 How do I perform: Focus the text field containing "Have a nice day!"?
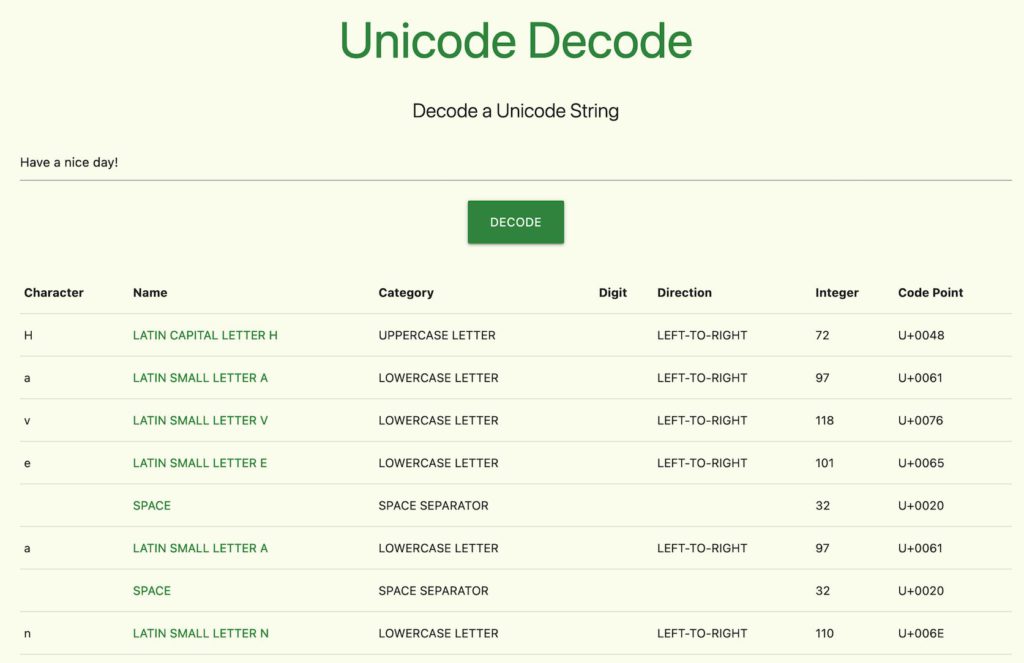(x=515, y=163)
